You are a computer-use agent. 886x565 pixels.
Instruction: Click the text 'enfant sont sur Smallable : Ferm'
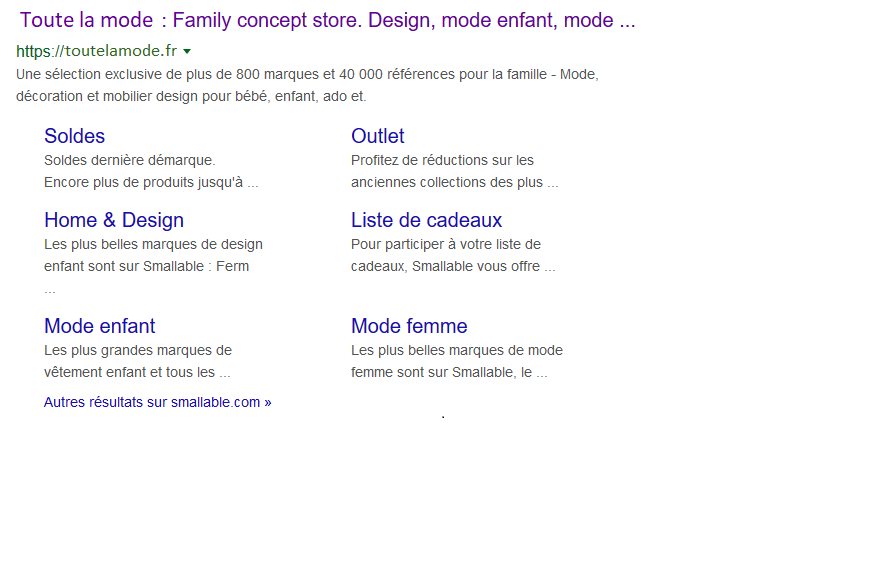146,266
